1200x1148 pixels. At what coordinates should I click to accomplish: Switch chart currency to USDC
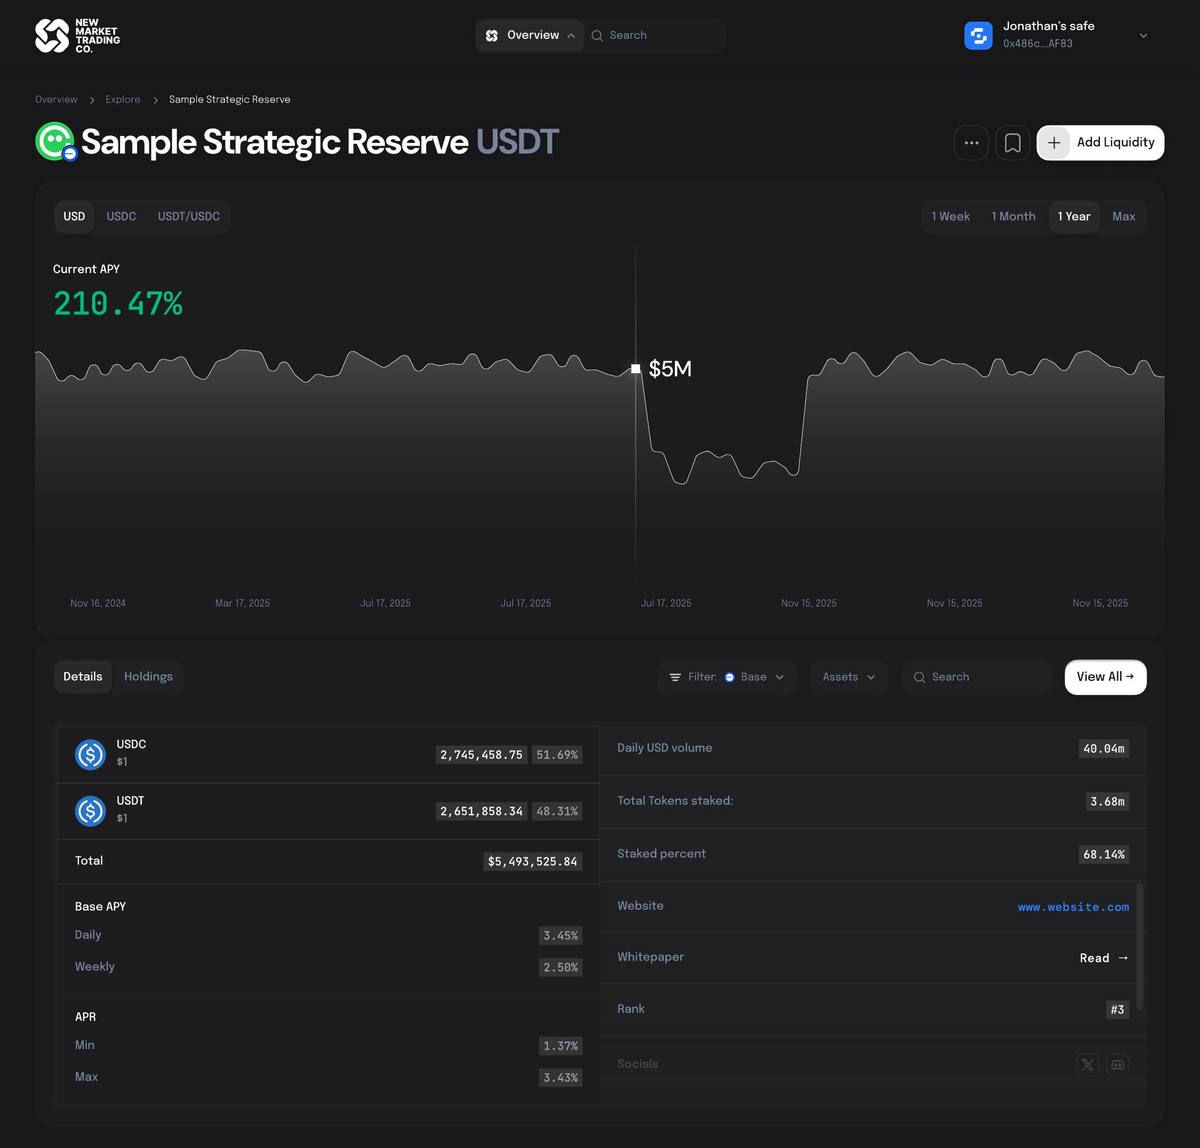pos(121,216)
